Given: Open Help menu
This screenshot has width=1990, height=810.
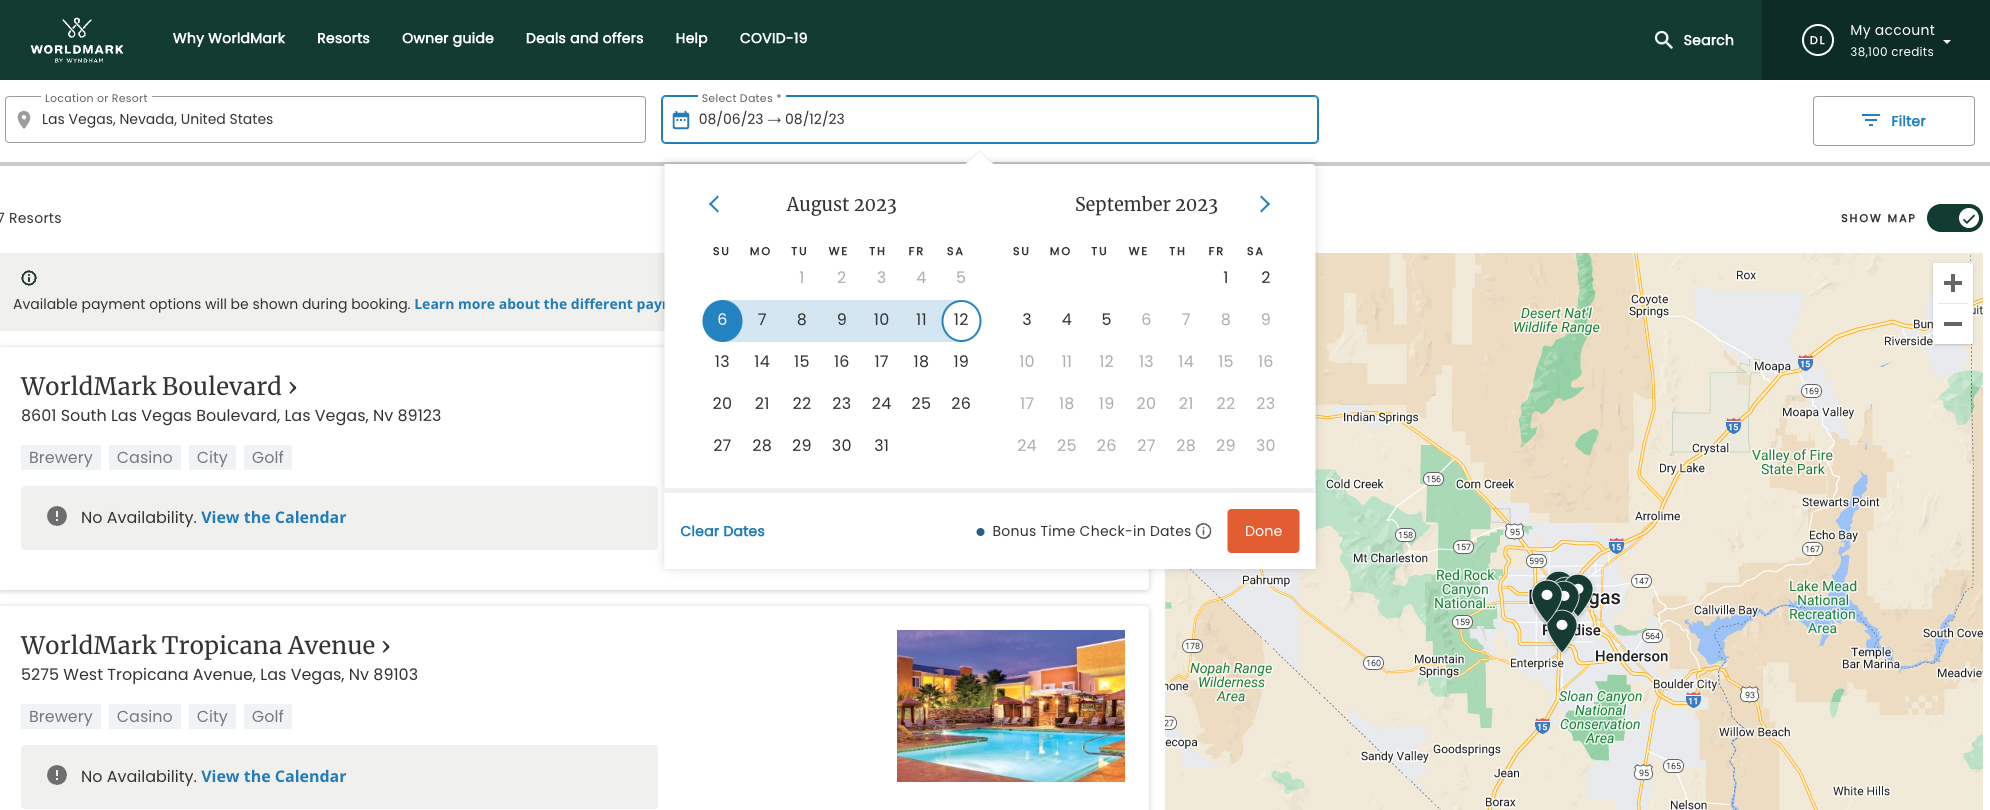Looking at the screenshot, I should coord(691,39).
